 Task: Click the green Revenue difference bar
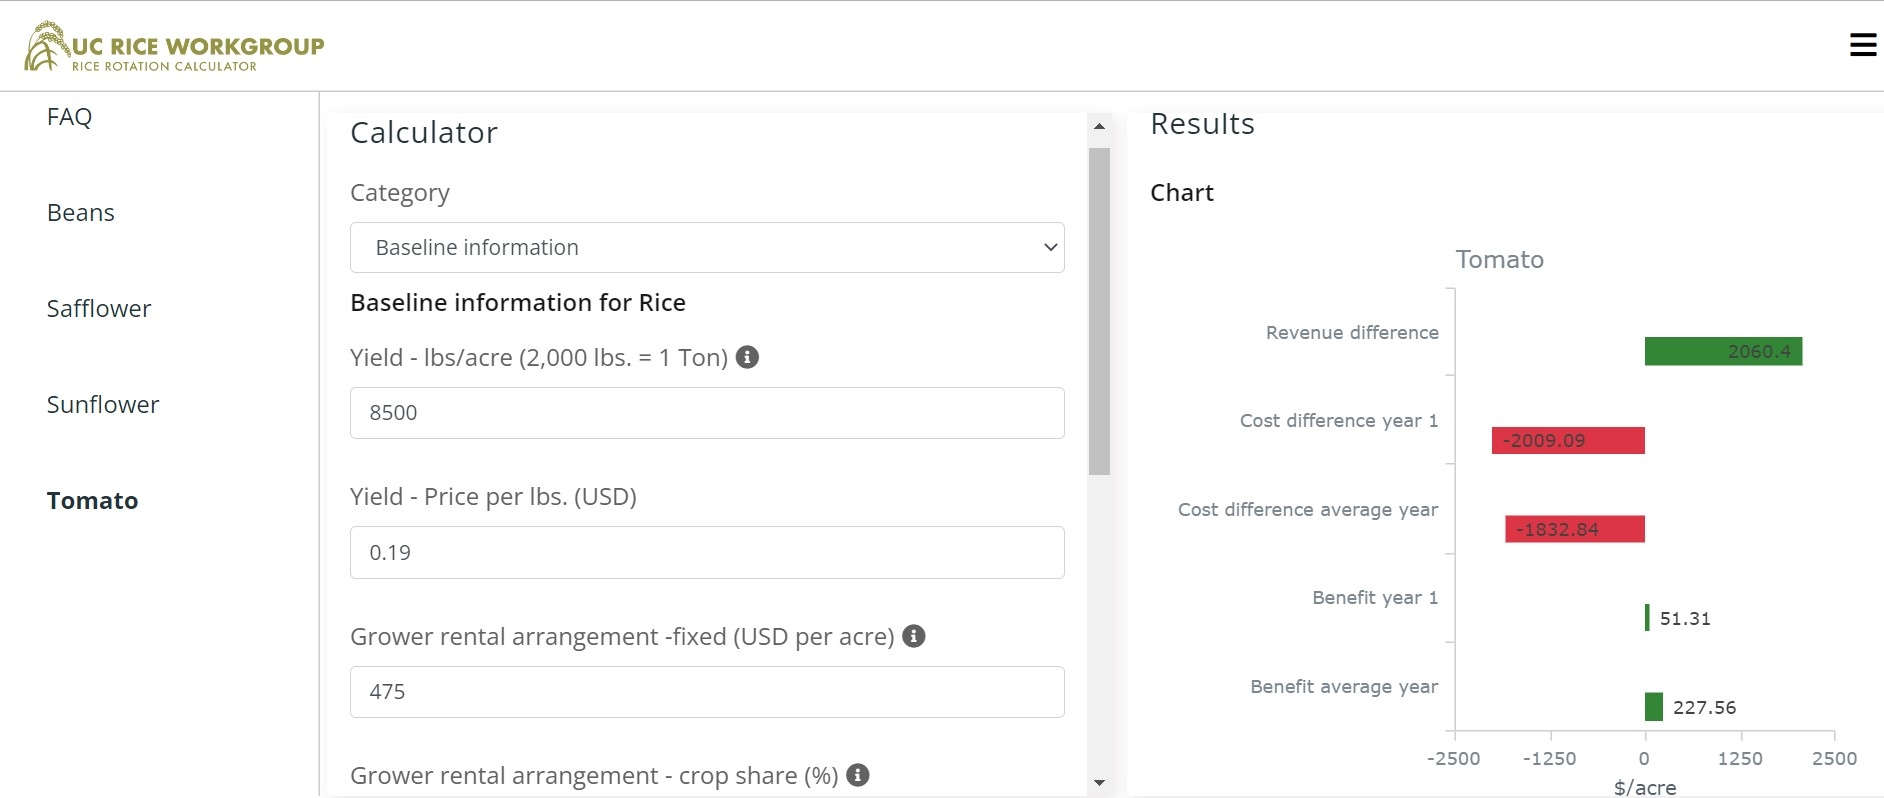tap(1722, 352)
